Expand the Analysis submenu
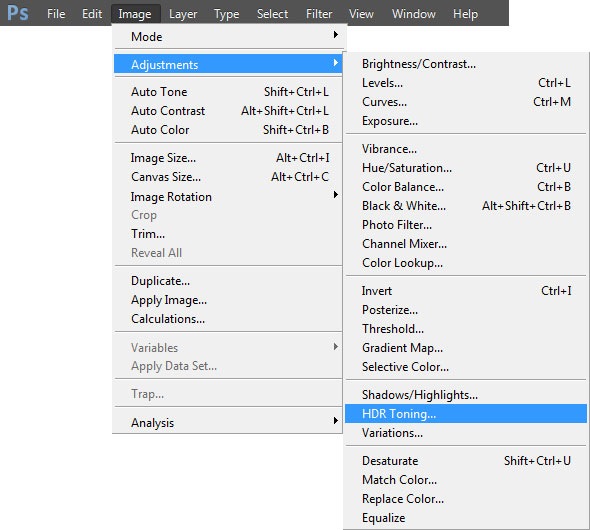This screenshot has width=590, height=530. [228, 422]
